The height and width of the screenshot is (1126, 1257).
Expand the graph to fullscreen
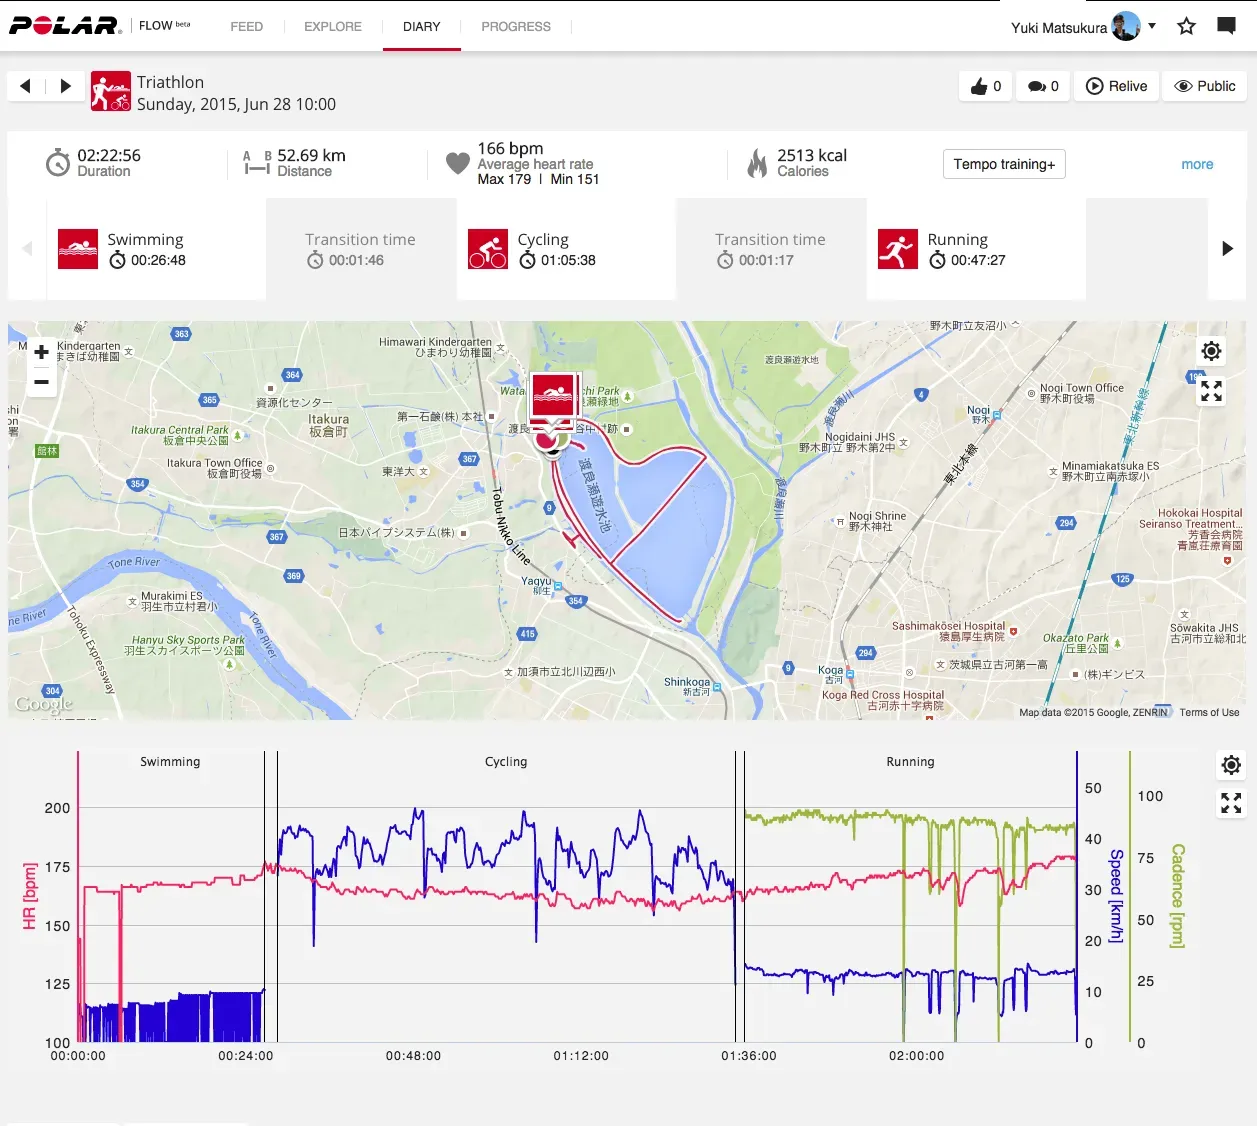[x=1231, y=803]
